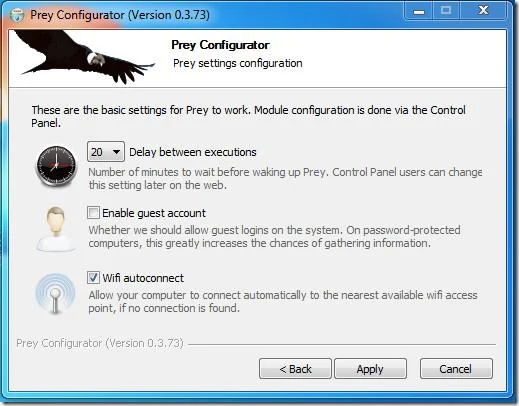Enable the guest account checkbox
519x406 pixels.
point(93,213)
